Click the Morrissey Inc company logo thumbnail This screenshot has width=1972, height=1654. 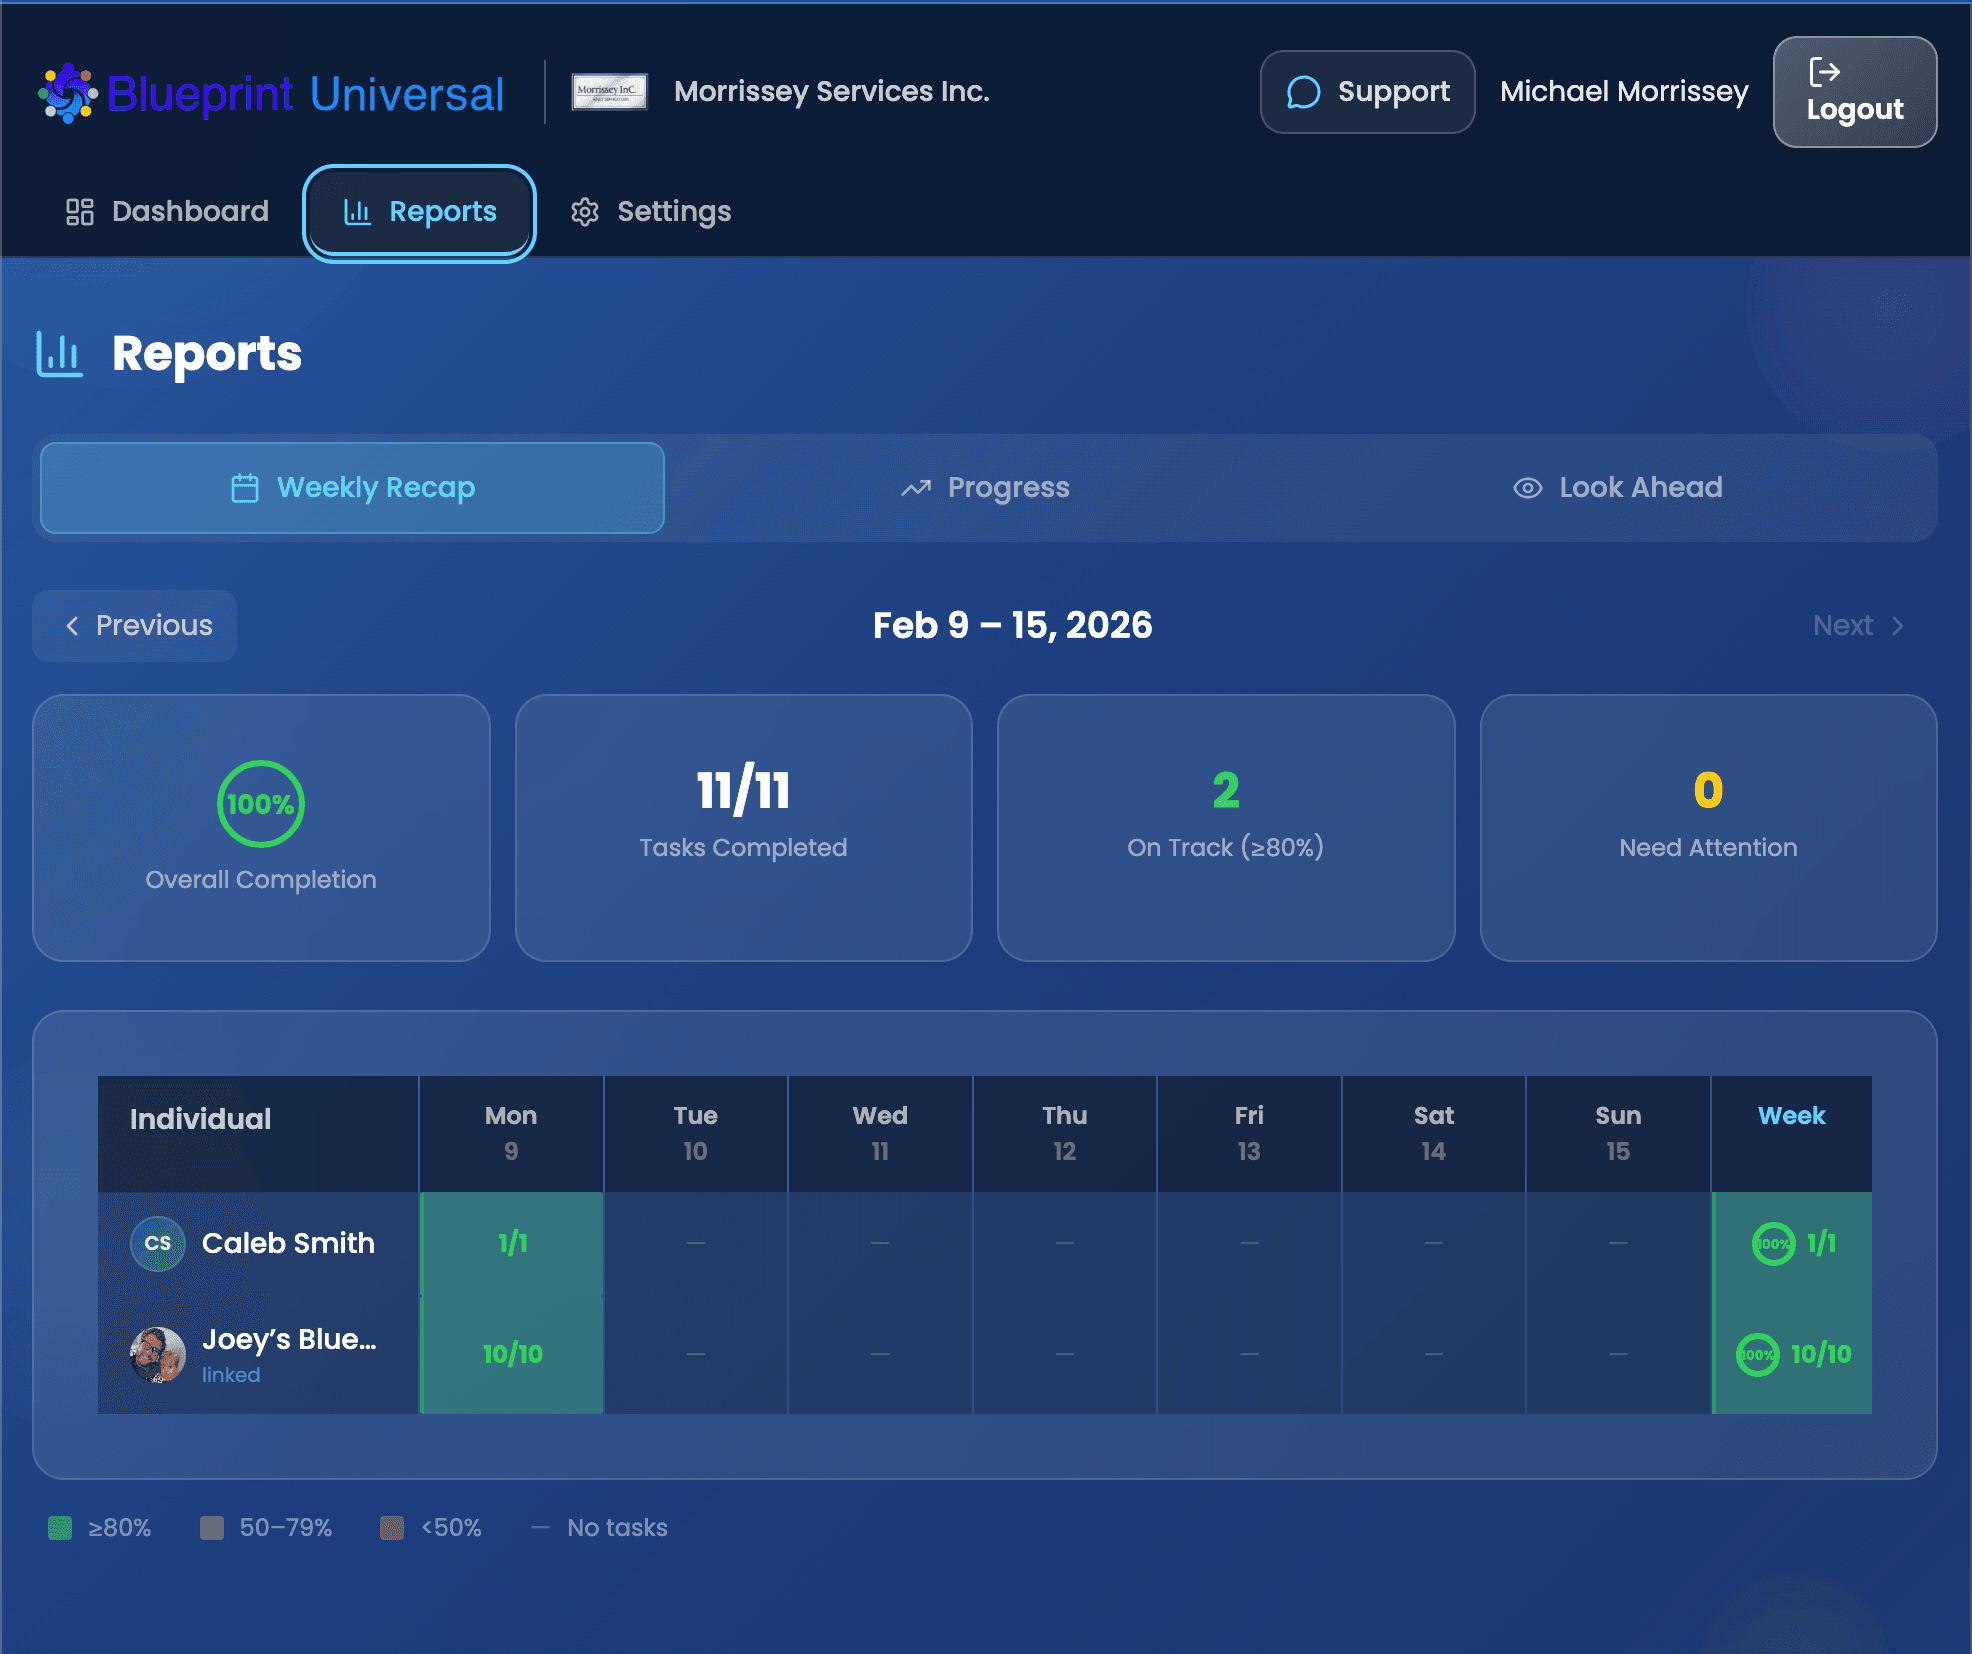[x=609, y=91]
